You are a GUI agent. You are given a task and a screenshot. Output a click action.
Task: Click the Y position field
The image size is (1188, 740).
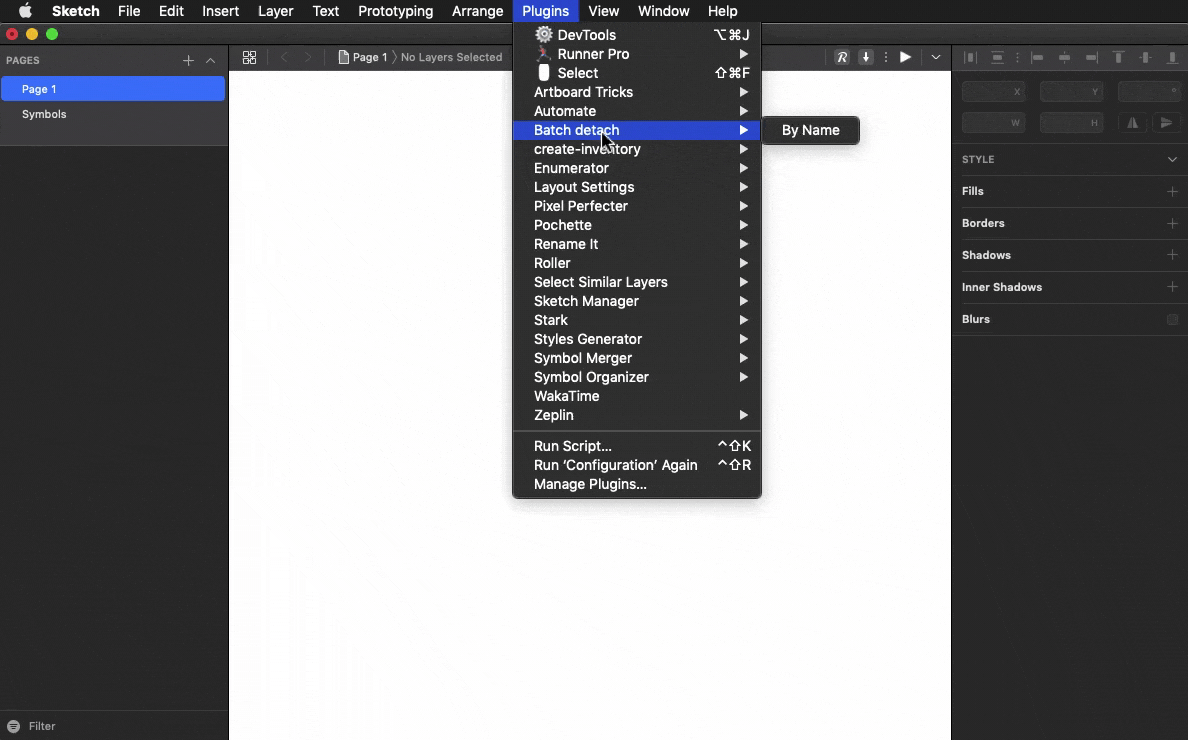pyautogui.click(x=1071, y=92)
